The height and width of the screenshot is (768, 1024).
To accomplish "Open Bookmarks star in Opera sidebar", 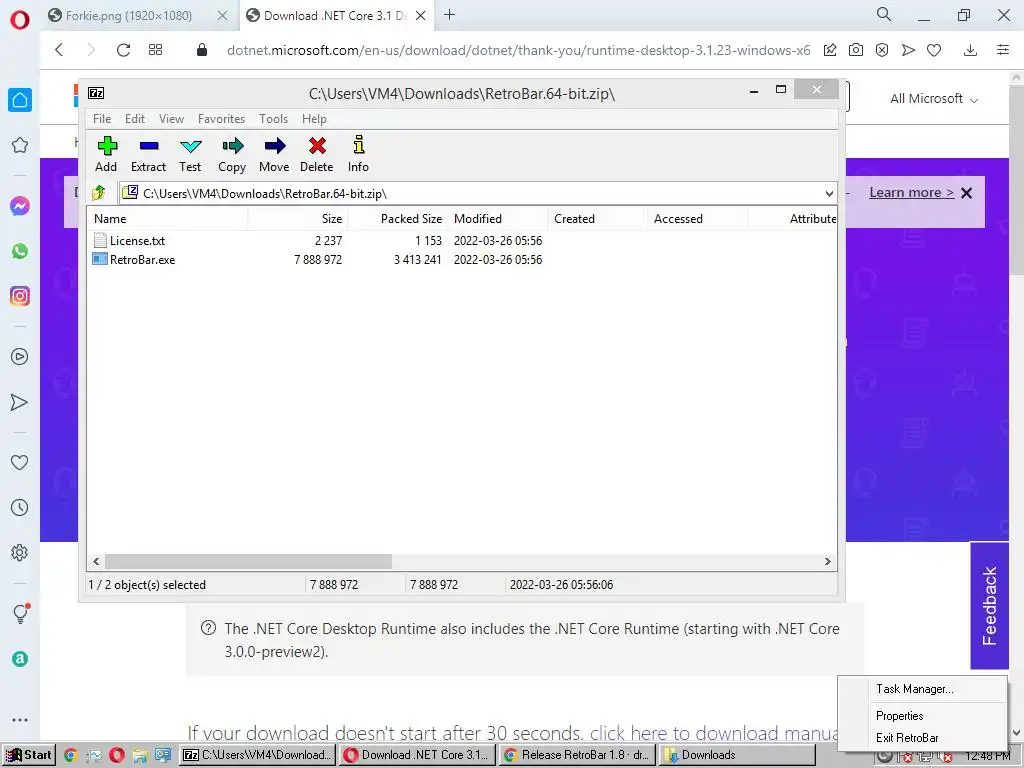I will tap(20, 145).
